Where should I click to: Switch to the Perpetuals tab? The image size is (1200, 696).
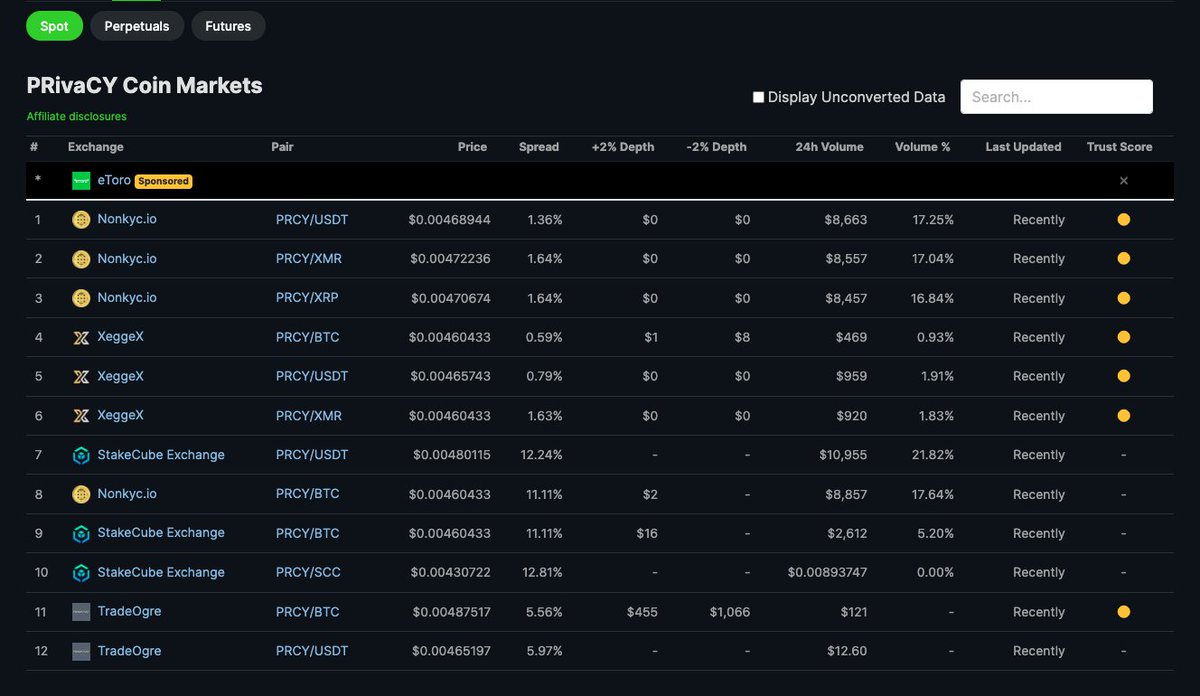coord(137,26)
